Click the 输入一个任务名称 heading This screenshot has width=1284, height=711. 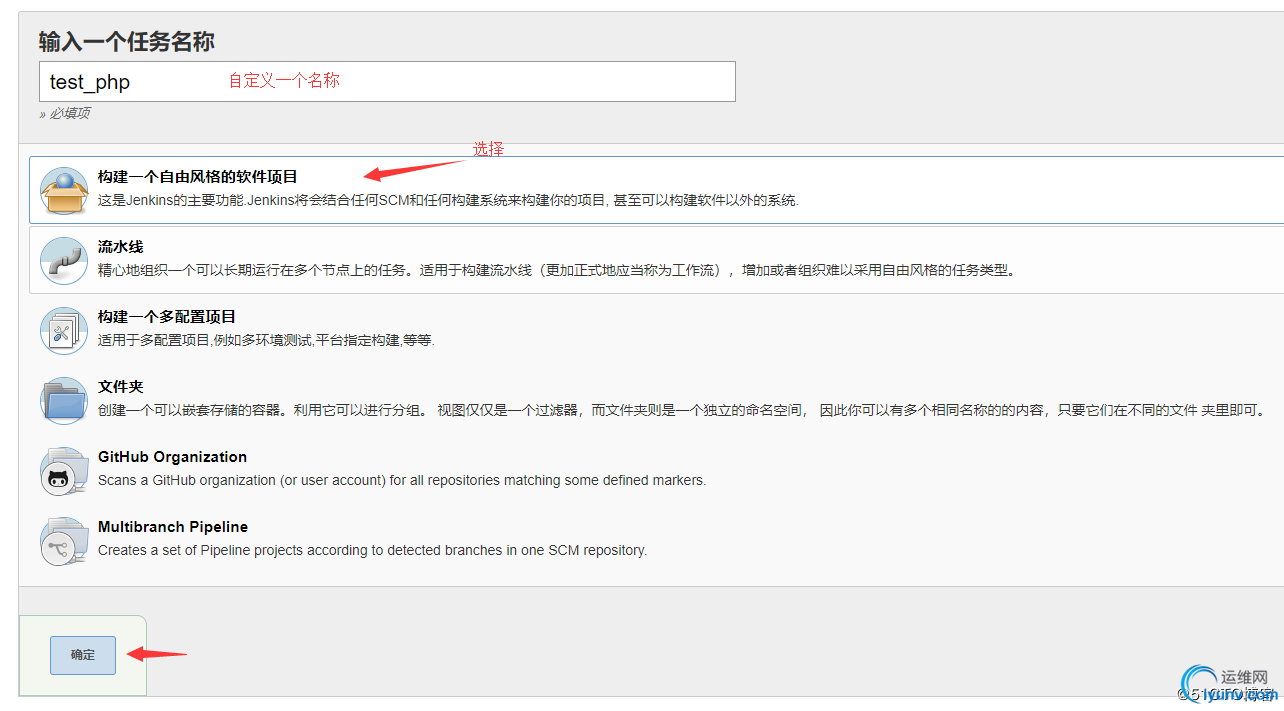pyautogui.click(x=127, y=41)
